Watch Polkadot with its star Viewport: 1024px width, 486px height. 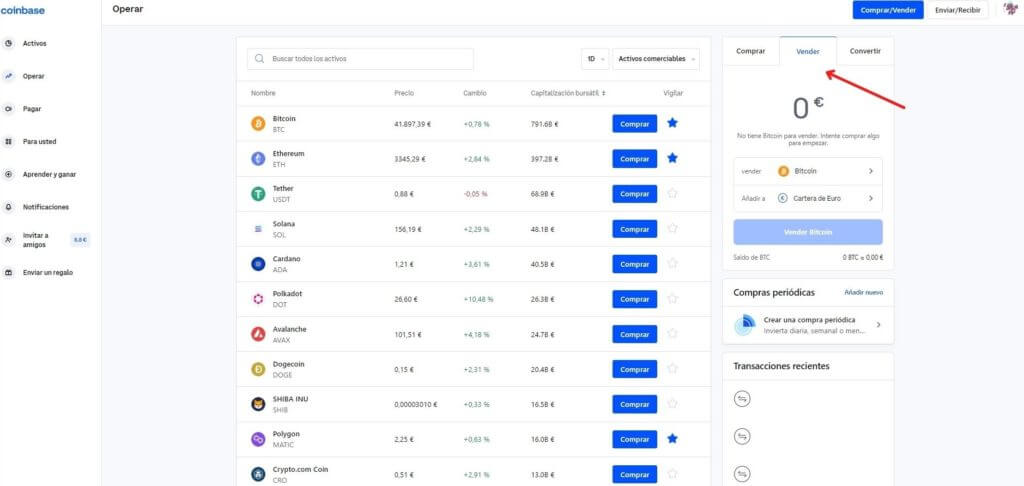pyautogui.click(x=673, y=299)
